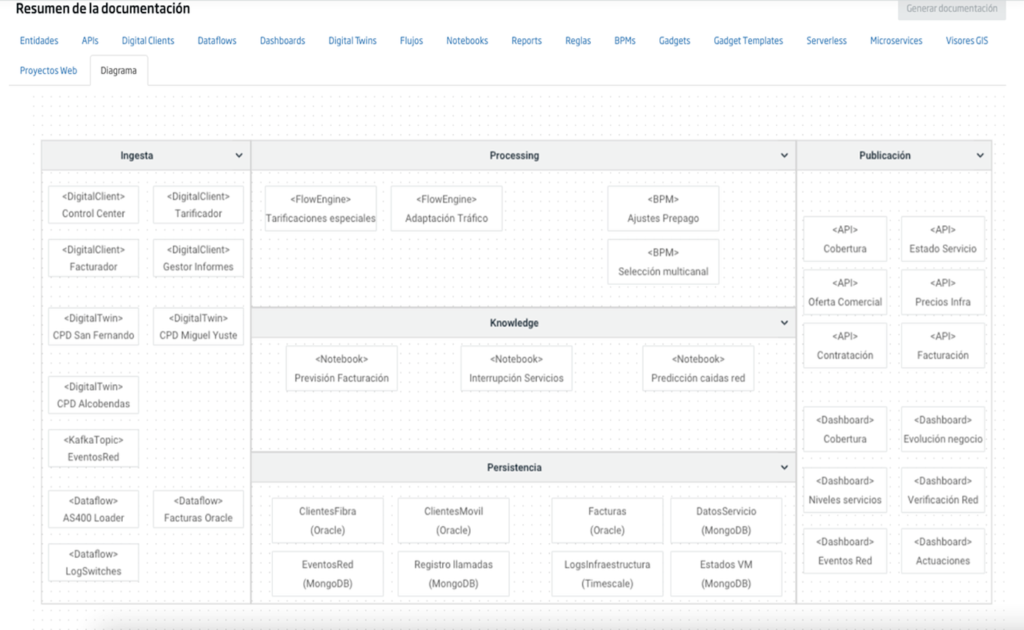Screen dimensions: 1024x630
Task: Collapse the Ingesta section chevron
Action: tap(239, 155)
